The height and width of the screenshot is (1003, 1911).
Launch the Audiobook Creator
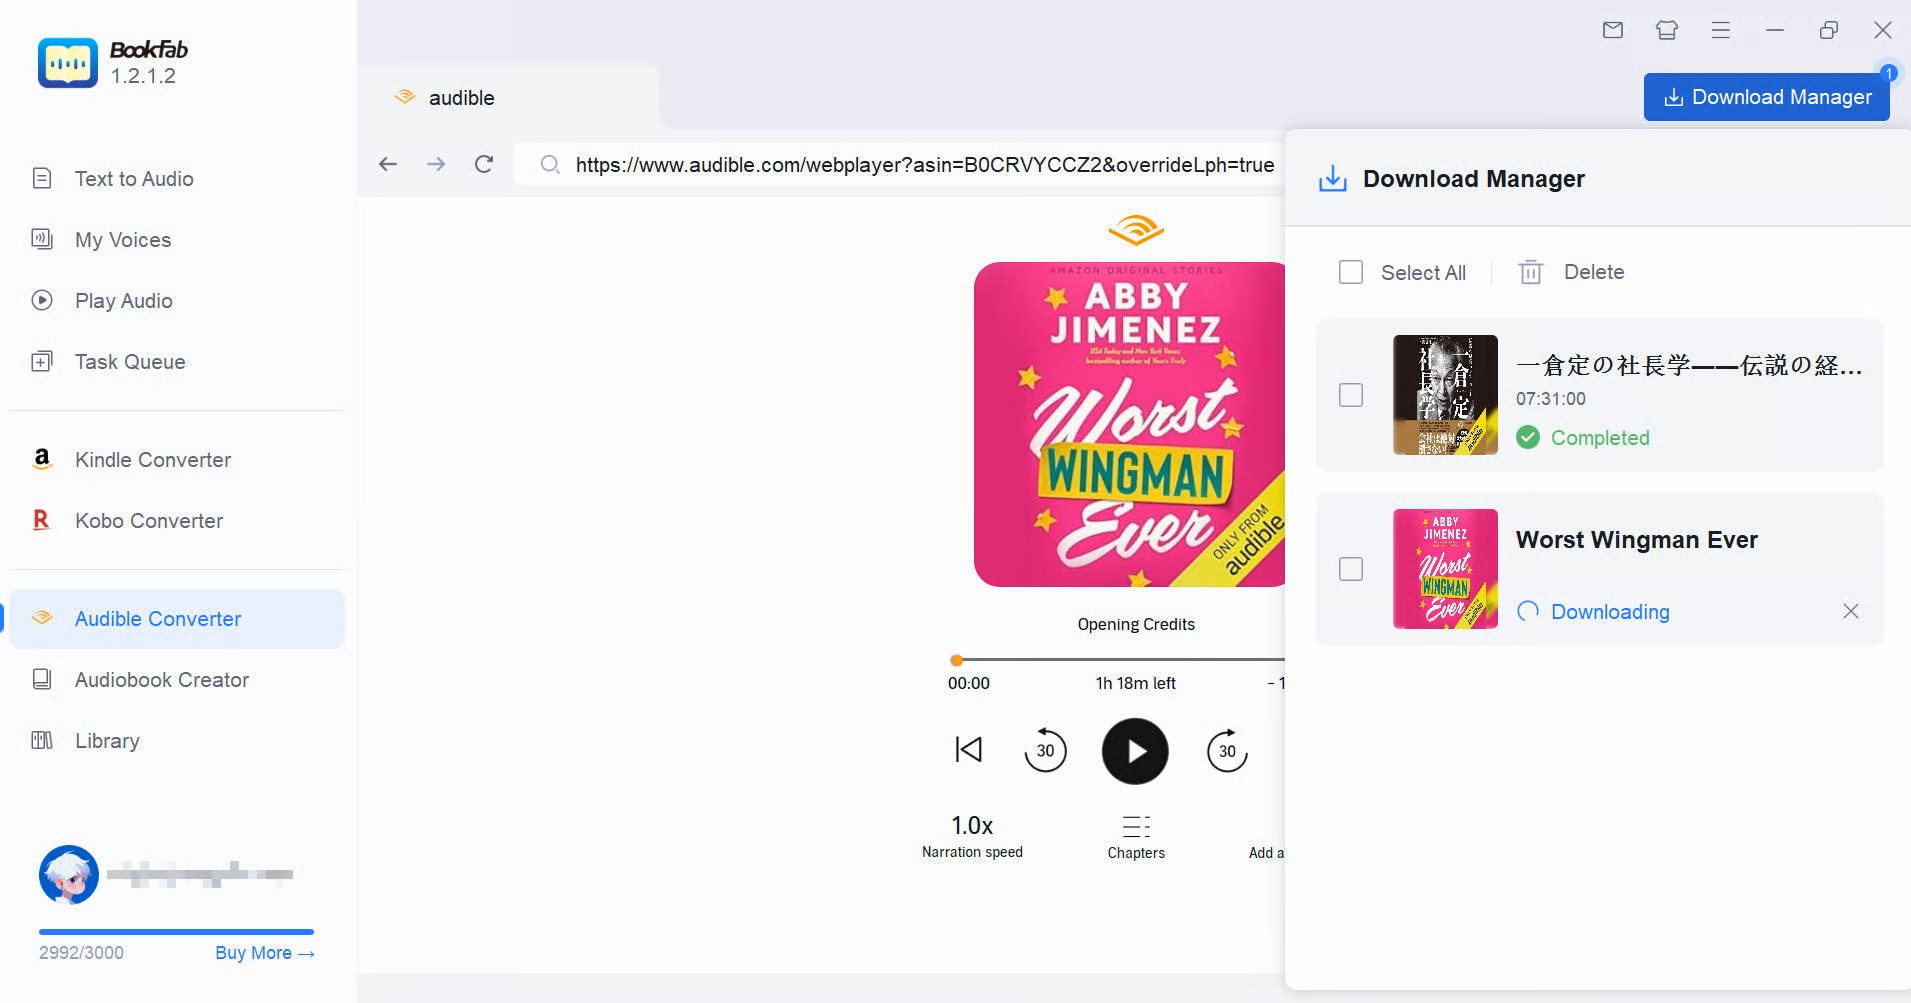click(x=160, y=679)
